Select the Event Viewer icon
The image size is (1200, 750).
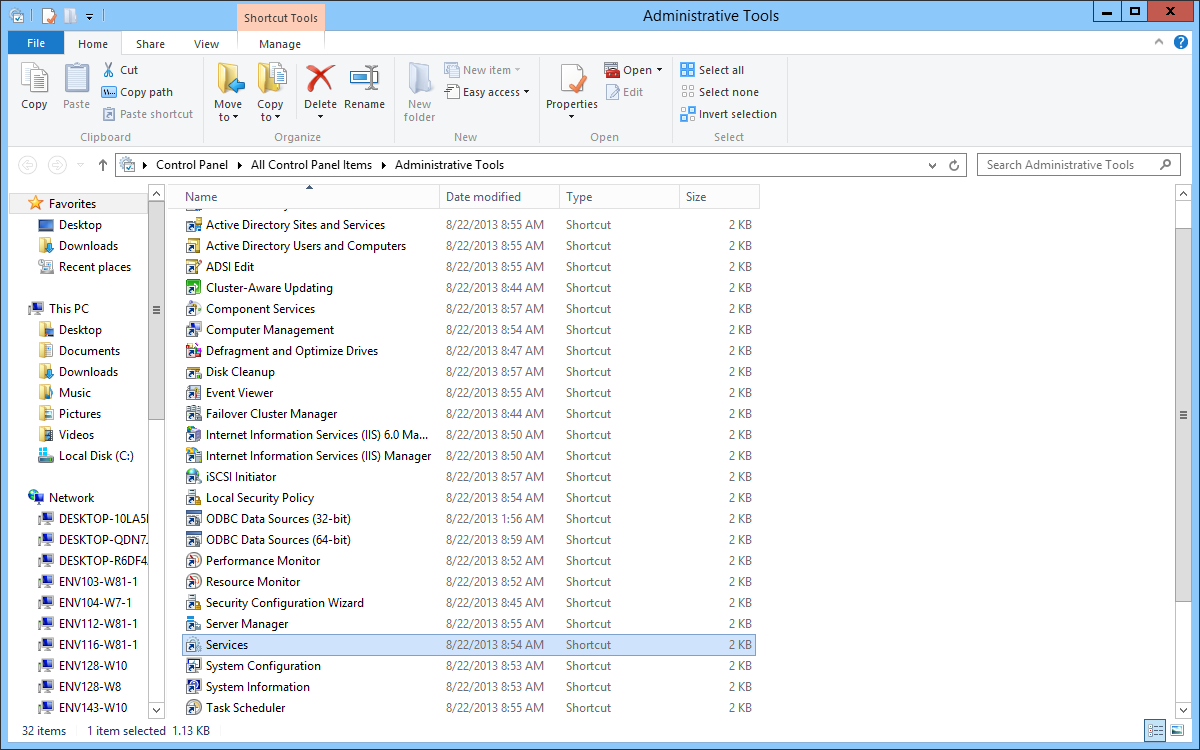194,393
